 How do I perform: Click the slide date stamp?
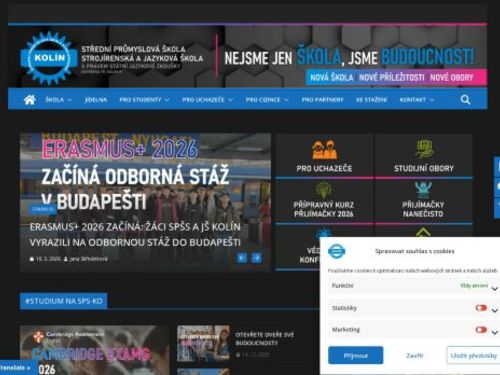click(48, 259)
